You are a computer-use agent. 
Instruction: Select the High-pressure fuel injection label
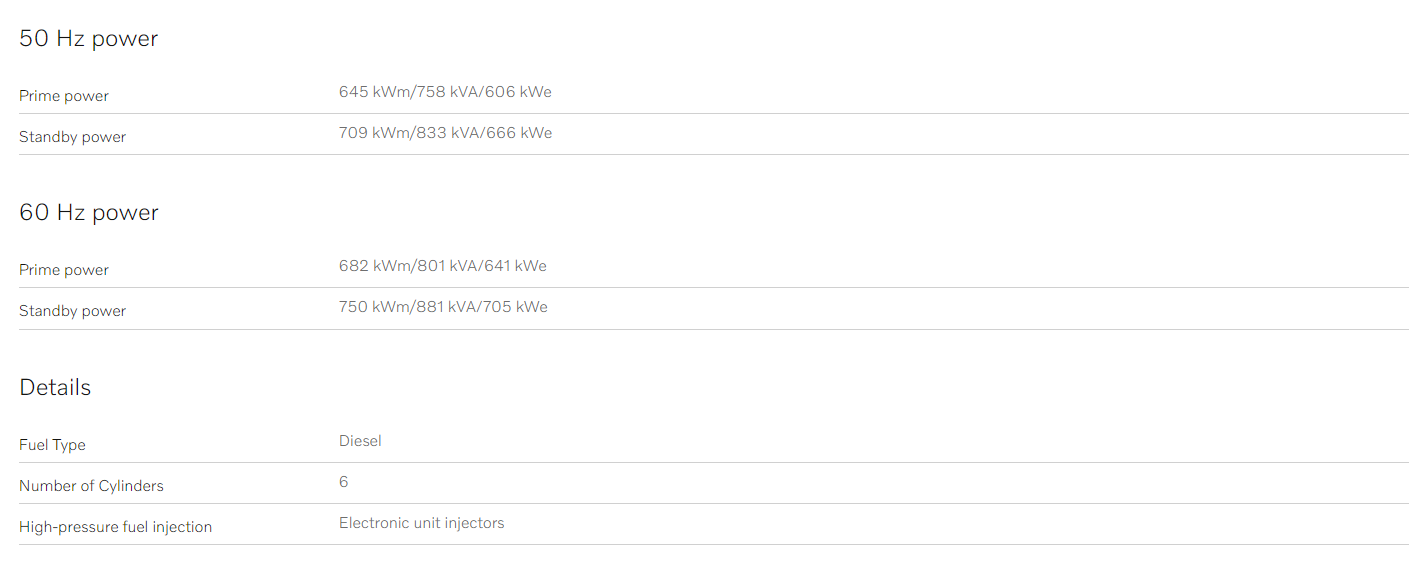pos(115,527)
